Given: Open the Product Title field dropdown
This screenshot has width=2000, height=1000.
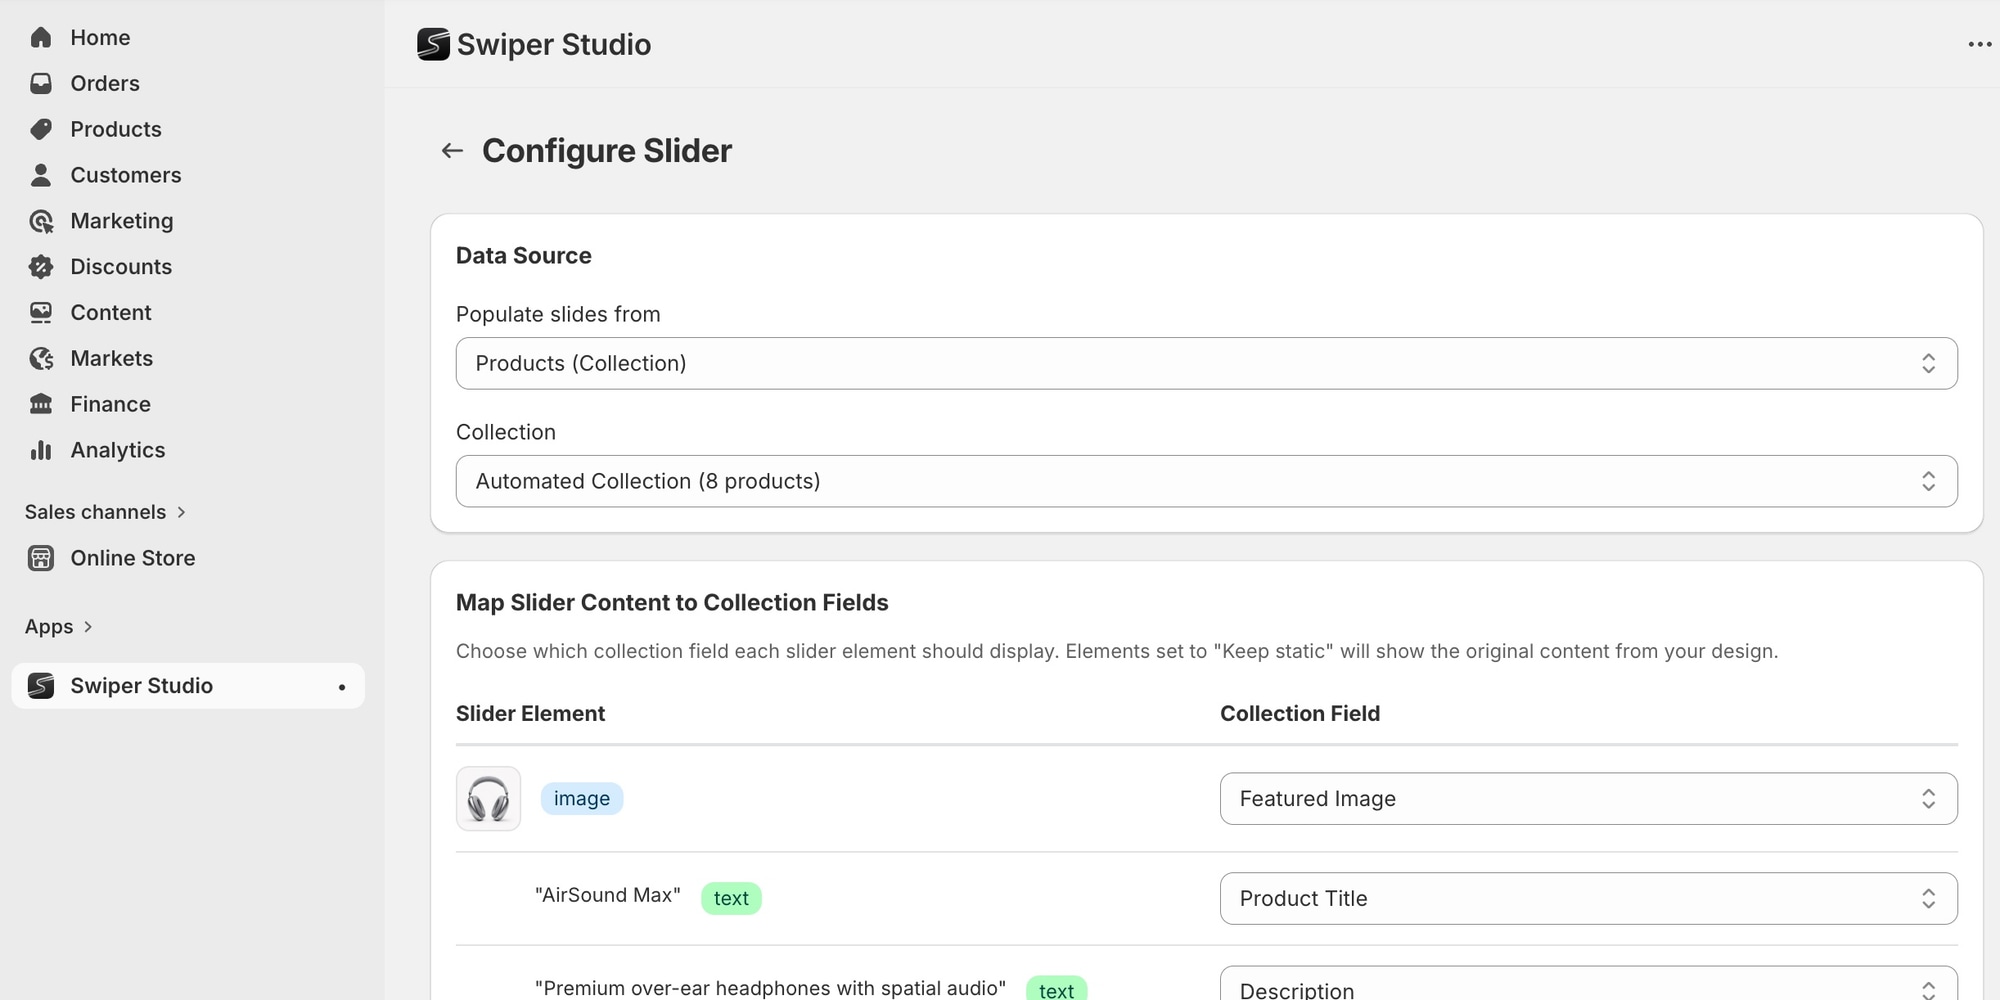Looking at the screenshot, I should [1588, 899].
